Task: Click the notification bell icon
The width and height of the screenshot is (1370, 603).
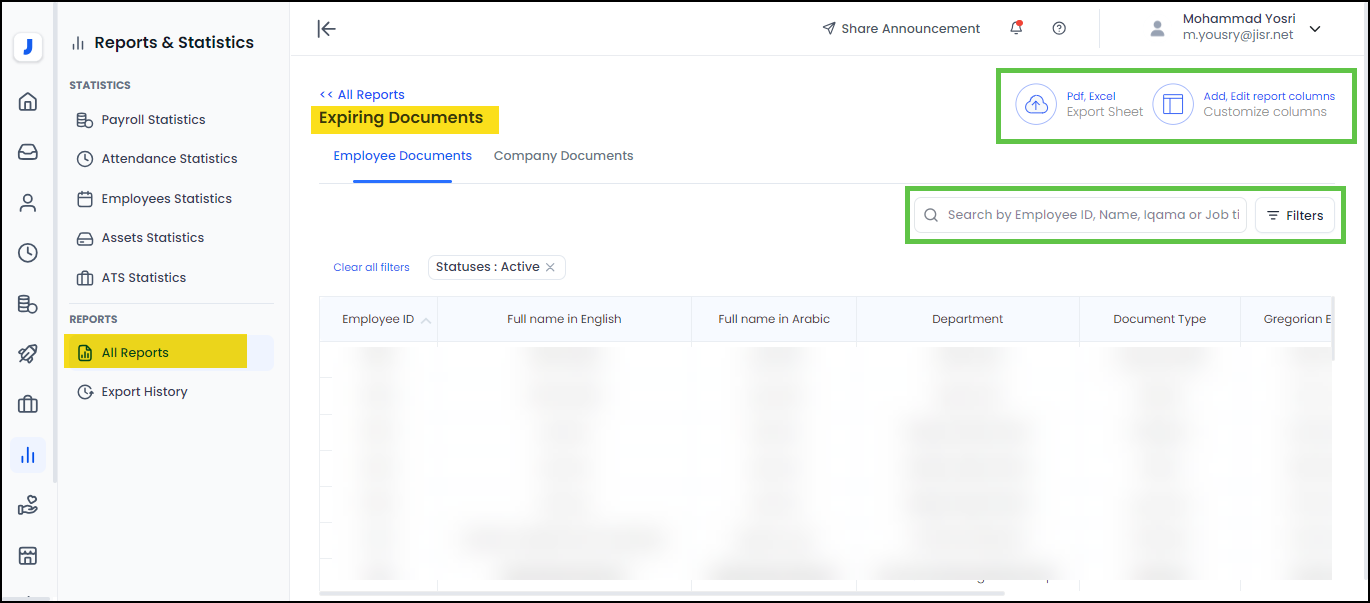Action: click(1016, 28)
